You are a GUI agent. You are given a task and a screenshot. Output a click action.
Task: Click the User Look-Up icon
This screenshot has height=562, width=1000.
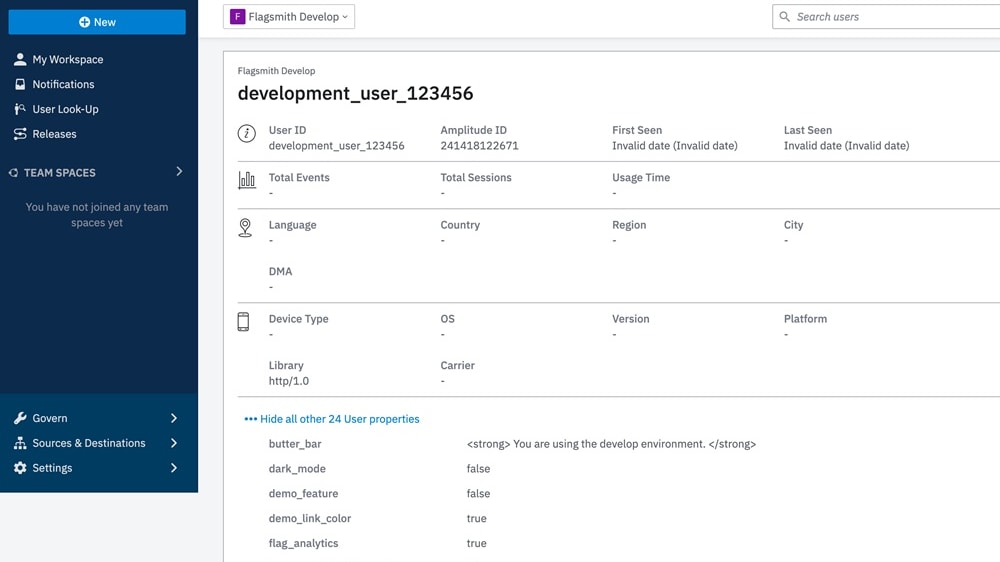[20, 109]
